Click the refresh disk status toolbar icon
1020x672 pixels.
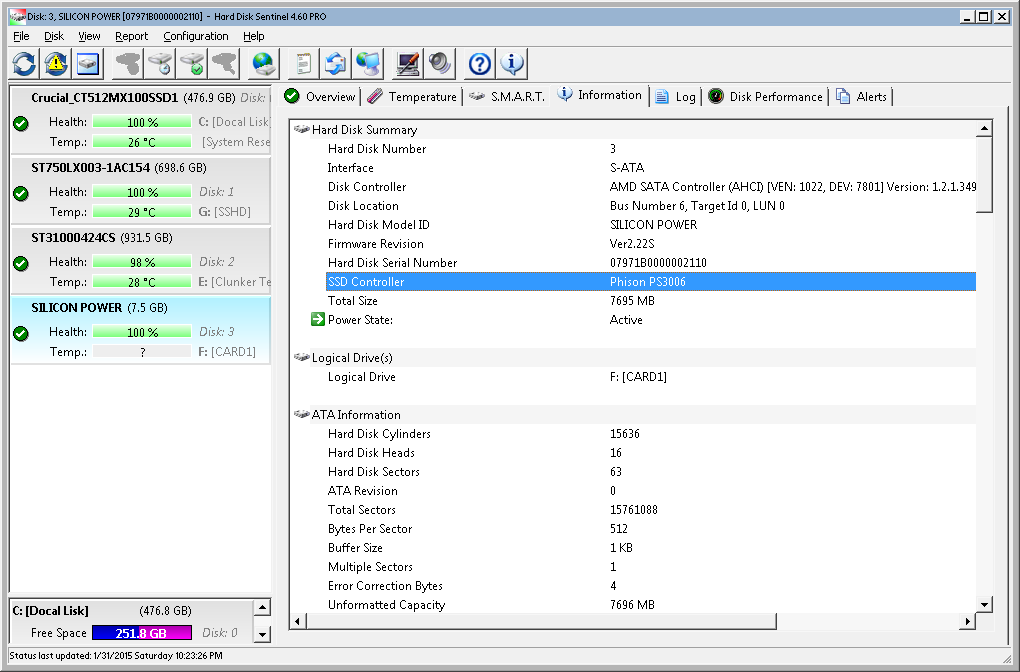point(24,64)
